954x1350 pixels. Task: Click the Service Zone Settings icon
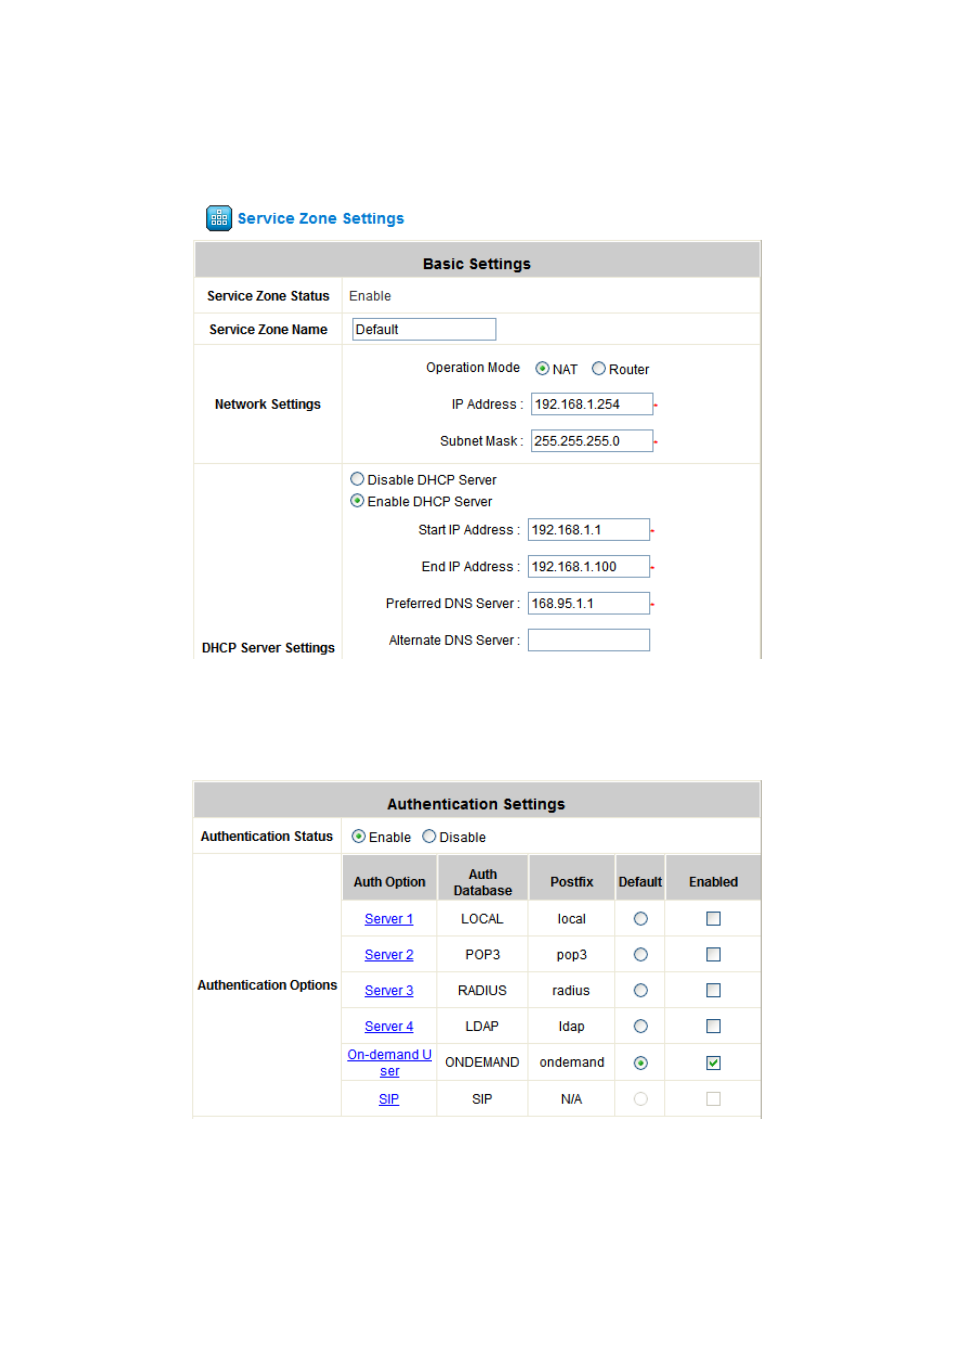click(219, 218)
